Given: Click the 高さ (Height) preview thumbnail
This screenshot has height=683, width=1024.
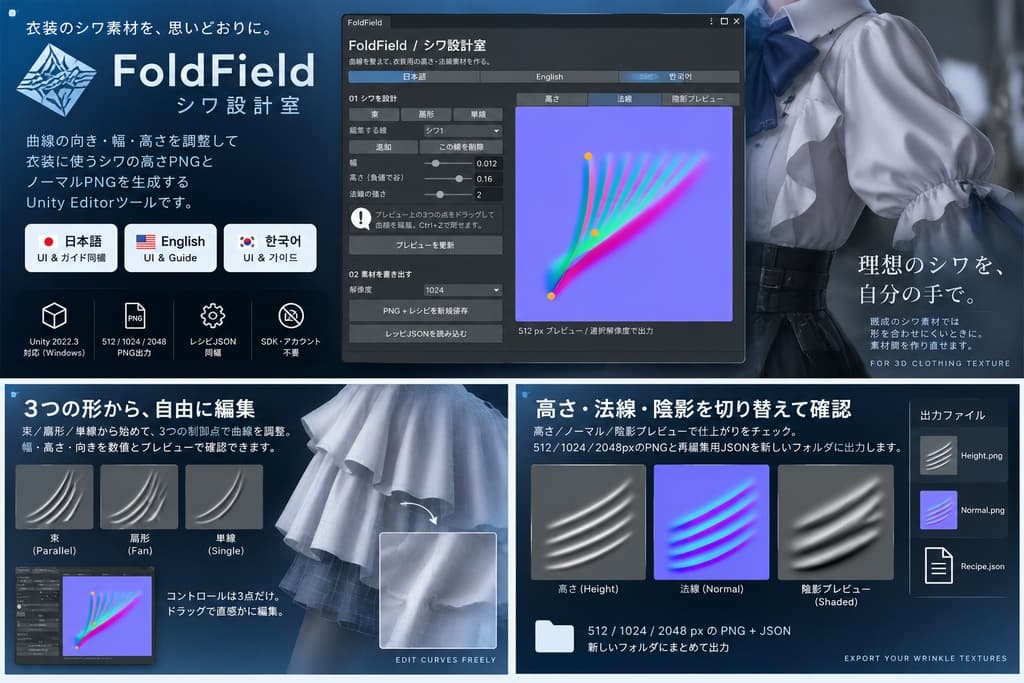Looking at the screenshot, I should pyautogui.click(x=588, y=522).
